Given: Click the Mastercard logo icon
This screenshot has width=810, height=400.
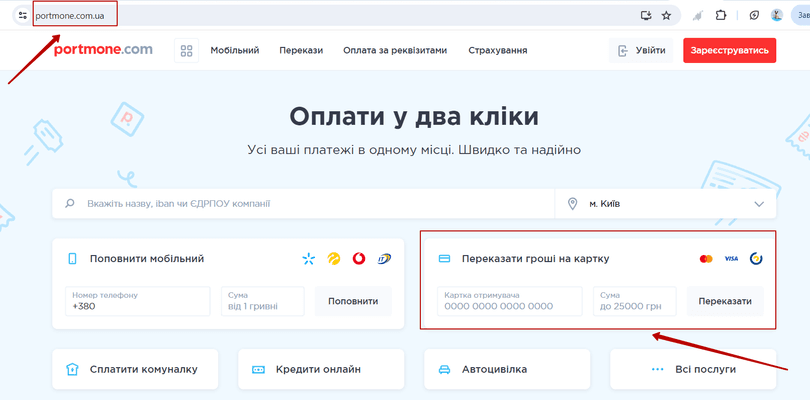Looking at the screenshot, I should [706, 258].
